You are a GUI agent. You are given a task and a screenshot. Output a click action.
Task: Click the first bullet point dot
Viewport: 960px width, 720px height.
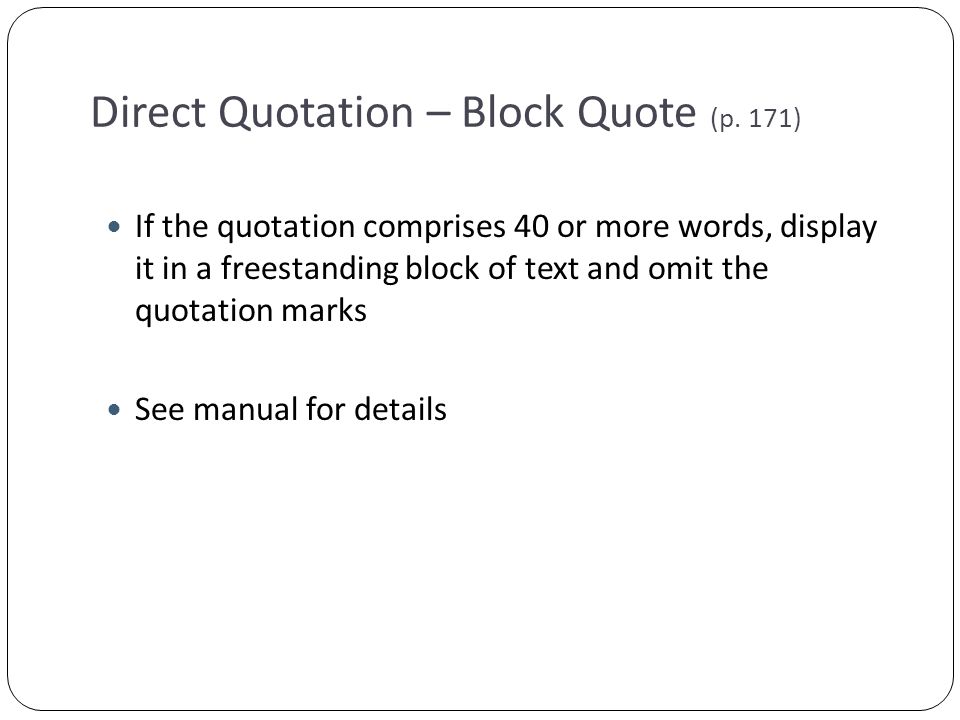pyautogui.click(x=114, y=227)
